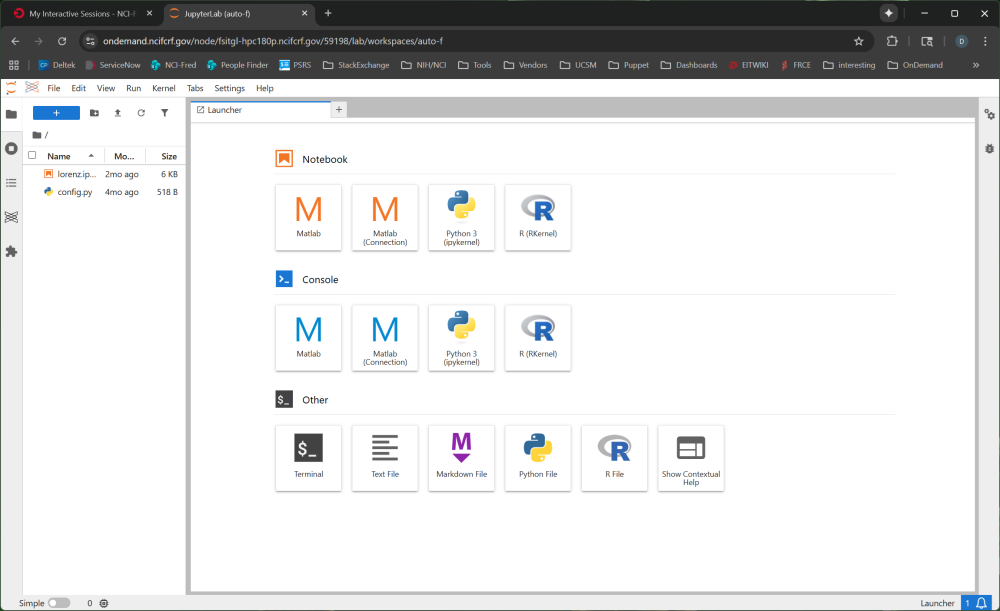Toggle the Simple interface mode switch
Viewport: 1000px width, 611px height.
[59, 603]
